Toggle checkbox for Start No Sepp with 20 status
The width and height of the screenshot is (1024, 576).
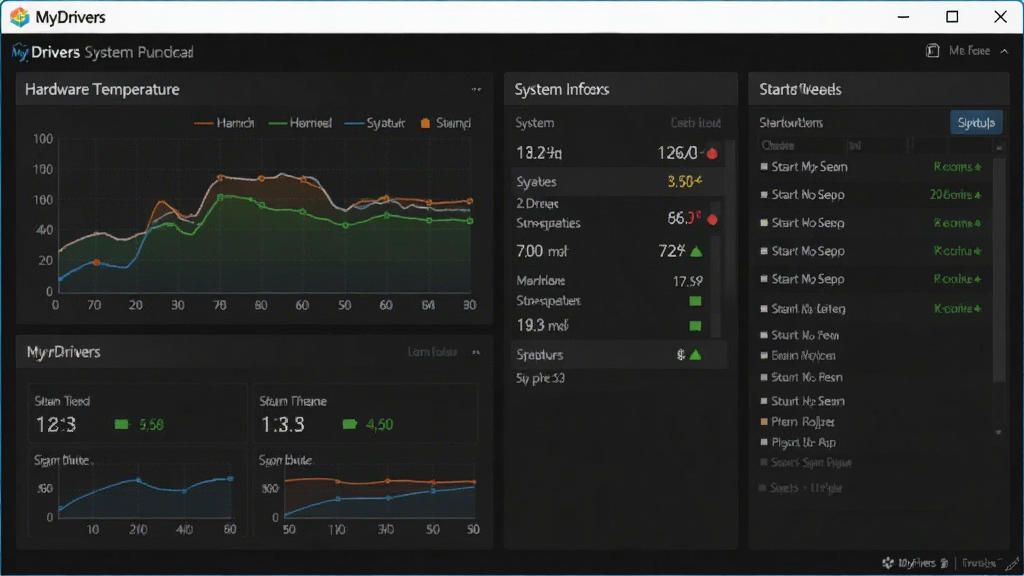point(764,195)
